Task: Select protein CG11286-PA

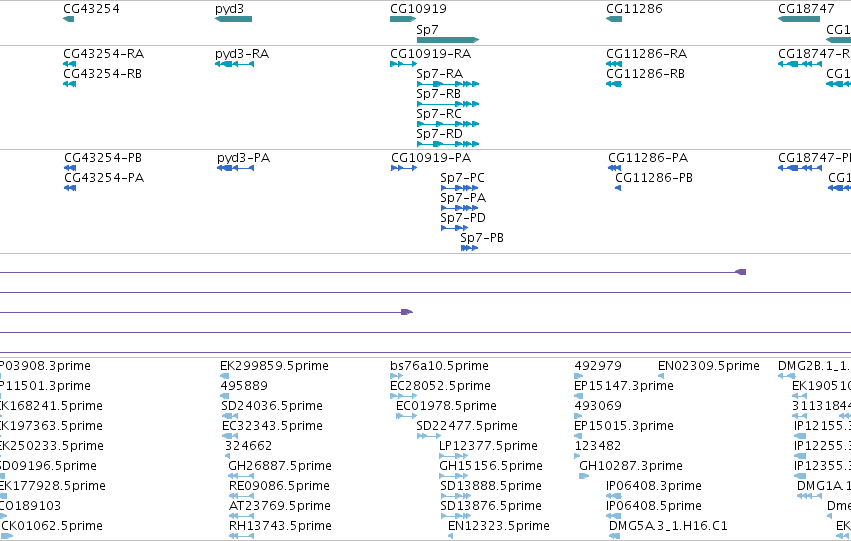Action: [614, 169]
